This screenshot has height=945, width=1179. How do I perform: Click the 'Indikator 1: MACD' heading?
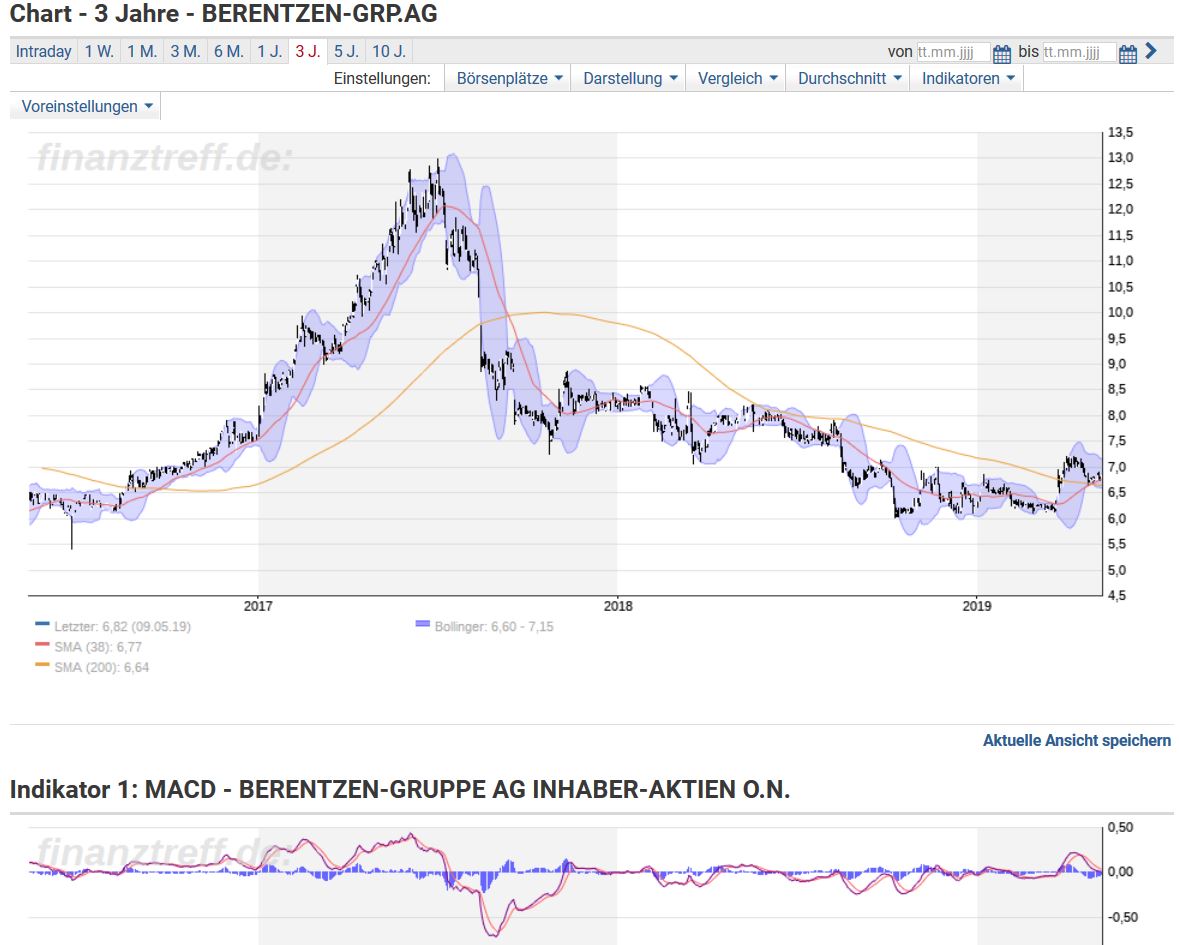400,789
